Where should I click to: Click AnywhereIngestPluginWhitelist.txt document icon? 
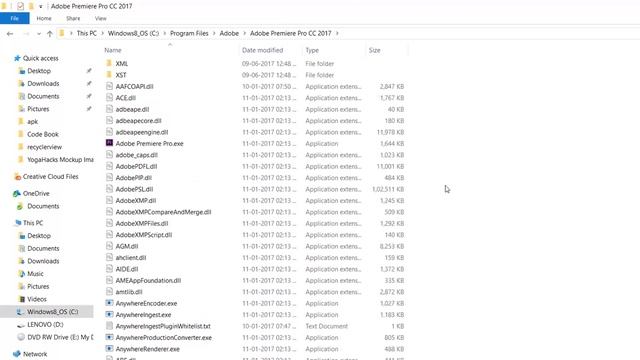[109, 326]
